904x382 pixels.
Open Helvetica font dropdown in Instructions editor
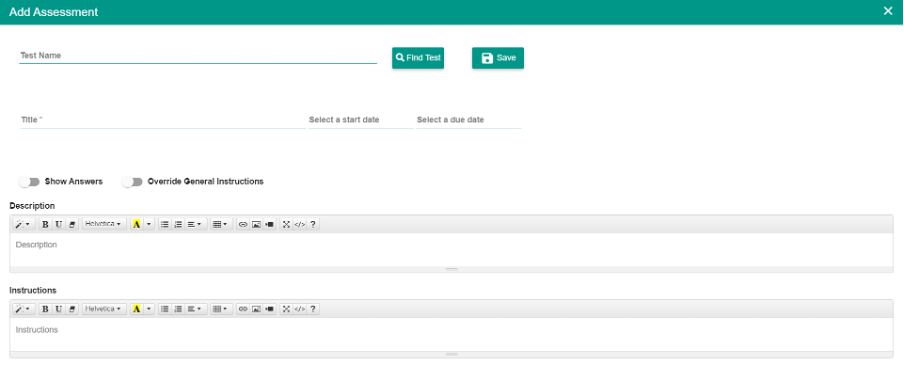(x=104, y=309)
